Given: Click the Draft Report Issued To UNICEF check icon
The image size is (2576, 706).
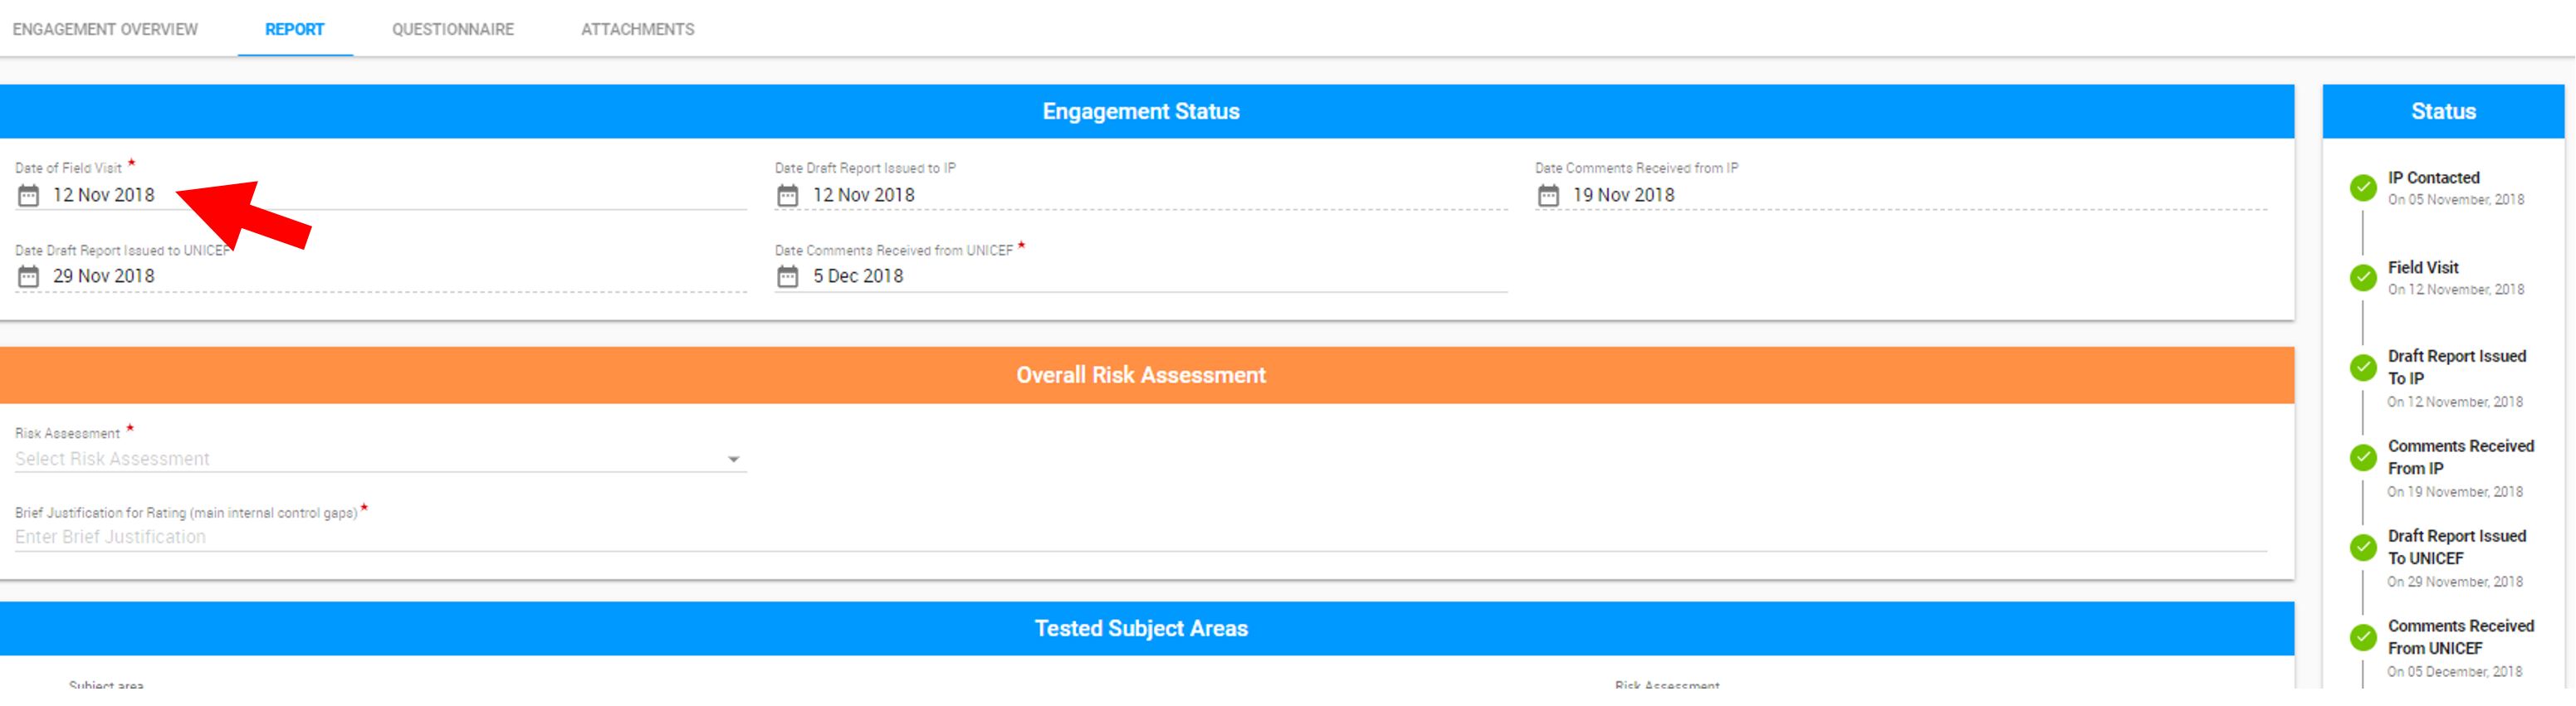Looking at the screenshot, I should 2363,547.
